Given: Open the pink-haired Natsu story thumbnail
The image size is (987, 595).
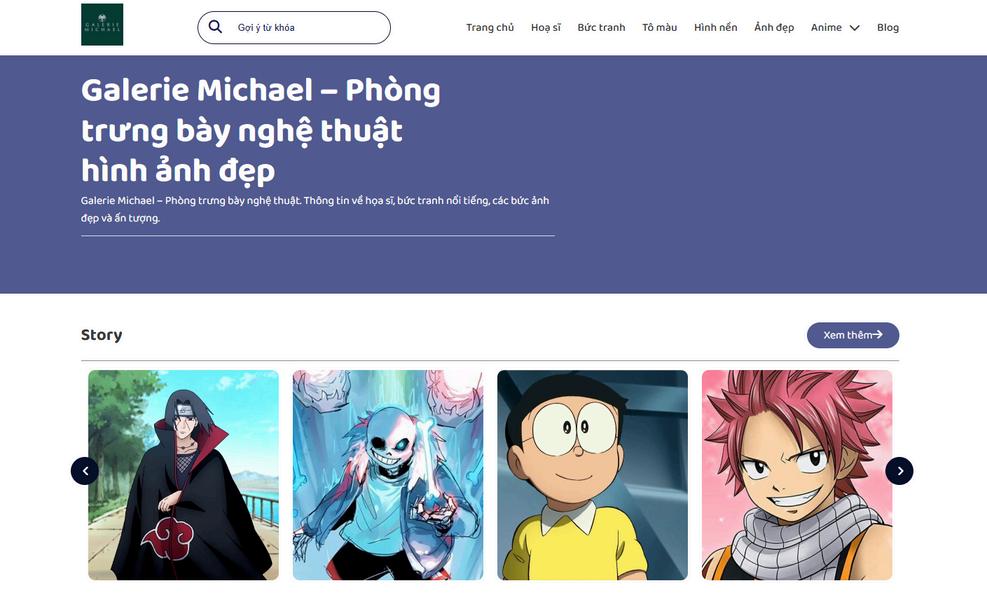Looking at the screenshot, I should click(797, 475).
